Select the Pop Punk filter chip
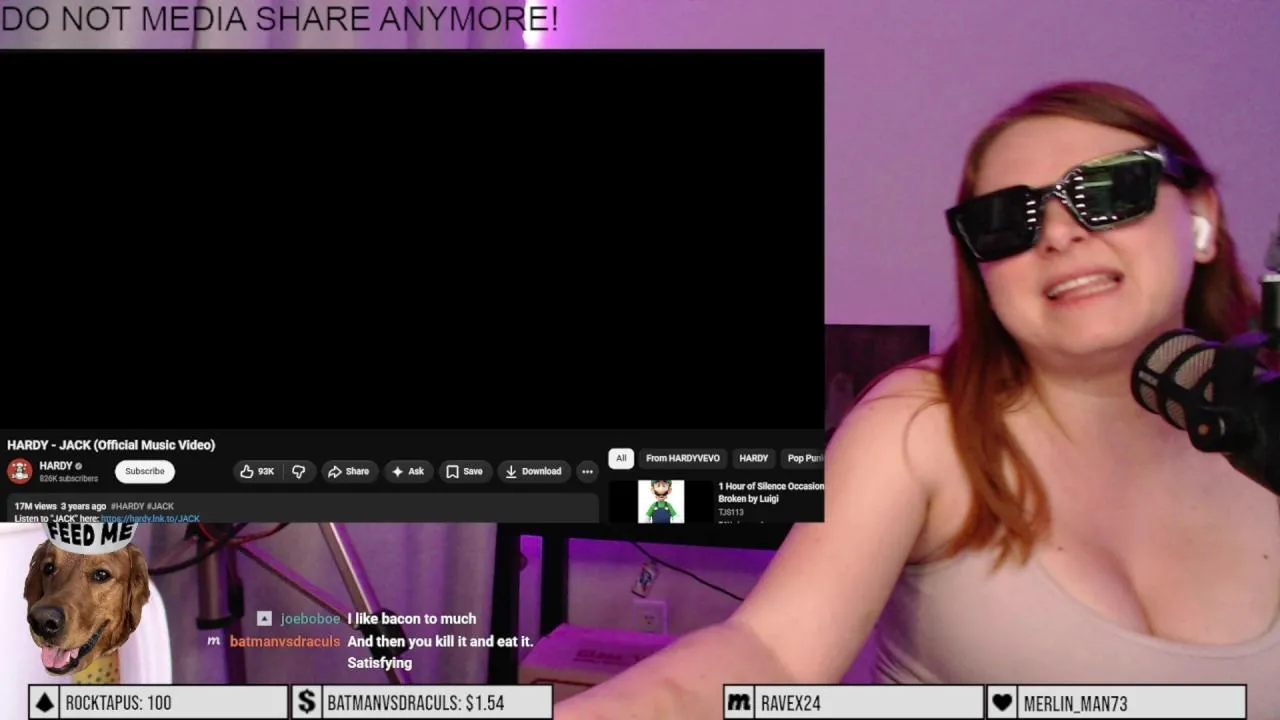 click(x=803, y=458)
